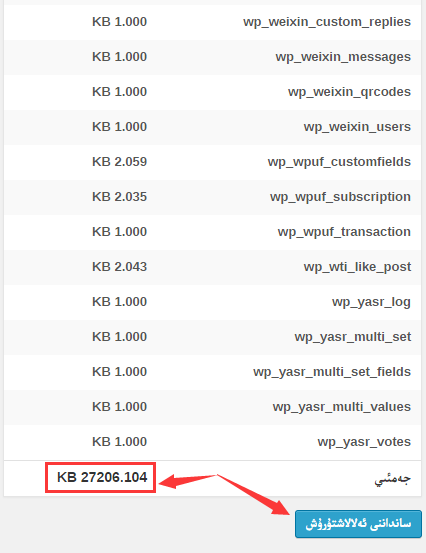
Task: Click the 2.035 KB size of wp_wpuf_subscription
Action: 119,196
